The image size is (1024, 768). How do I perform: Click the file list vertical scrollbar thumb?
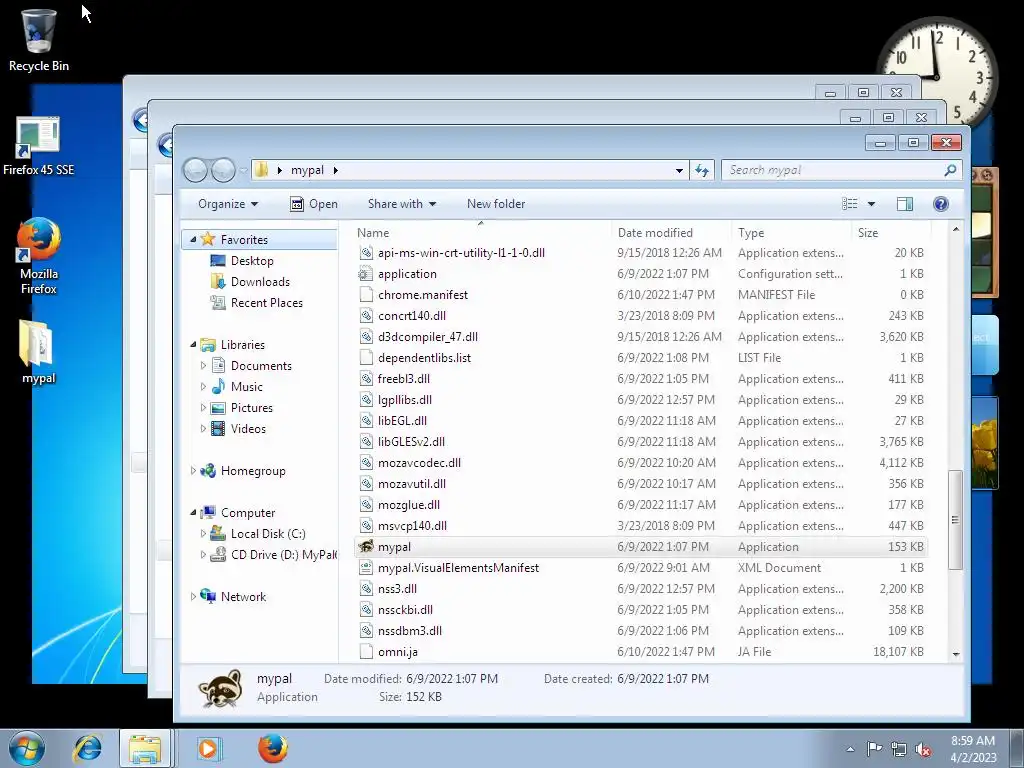[x=955, y=520]
